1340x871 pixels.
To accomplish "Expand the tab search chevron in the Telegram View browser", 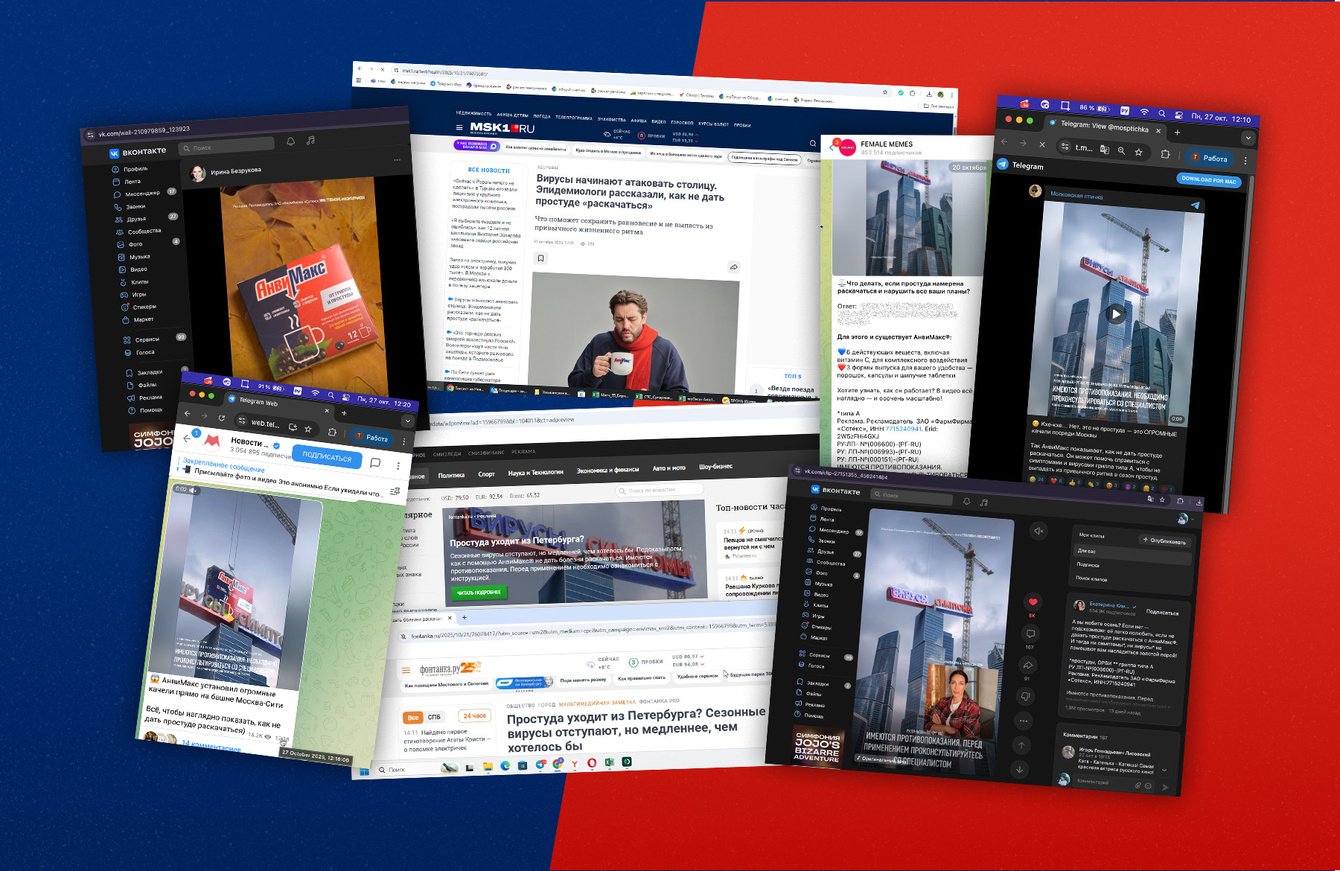I will (1247, 138).
